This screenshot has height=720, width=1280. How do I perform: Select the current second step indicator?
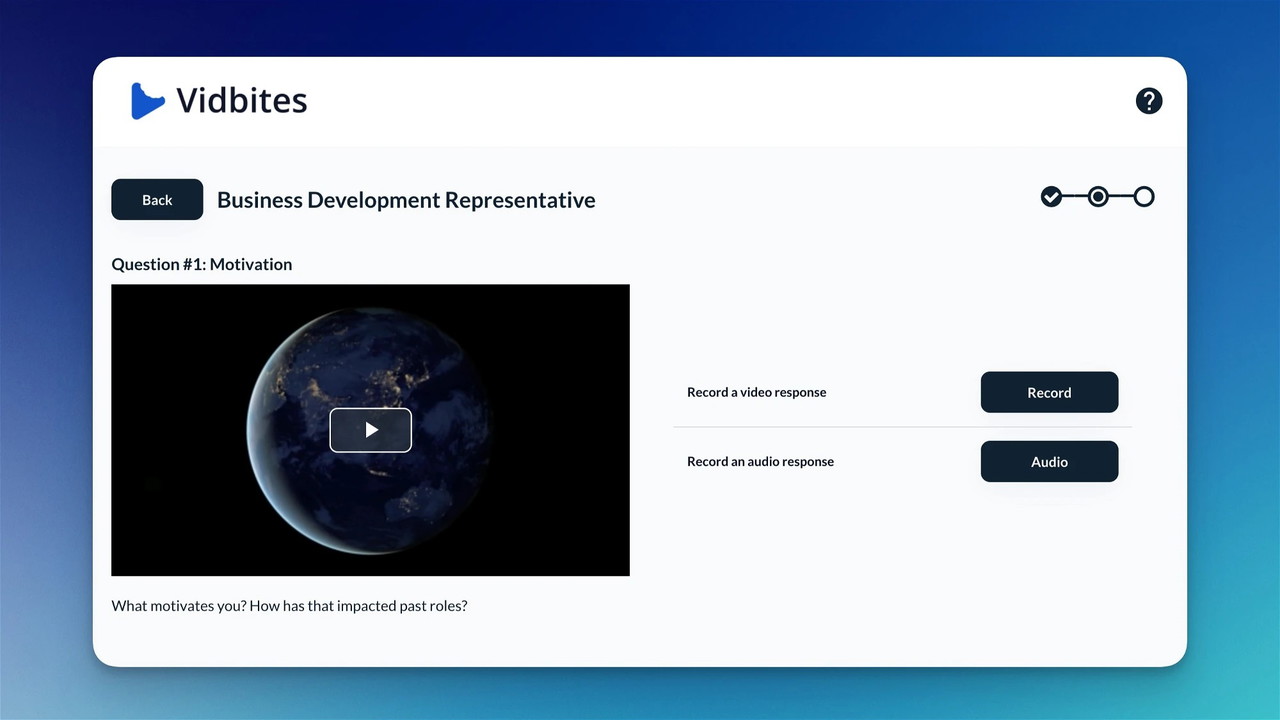[1098, 197]
